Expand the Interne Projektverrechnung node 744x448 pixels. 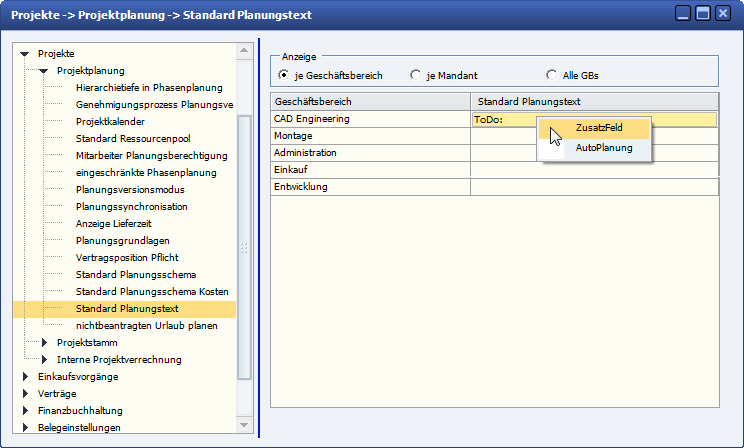44,360
